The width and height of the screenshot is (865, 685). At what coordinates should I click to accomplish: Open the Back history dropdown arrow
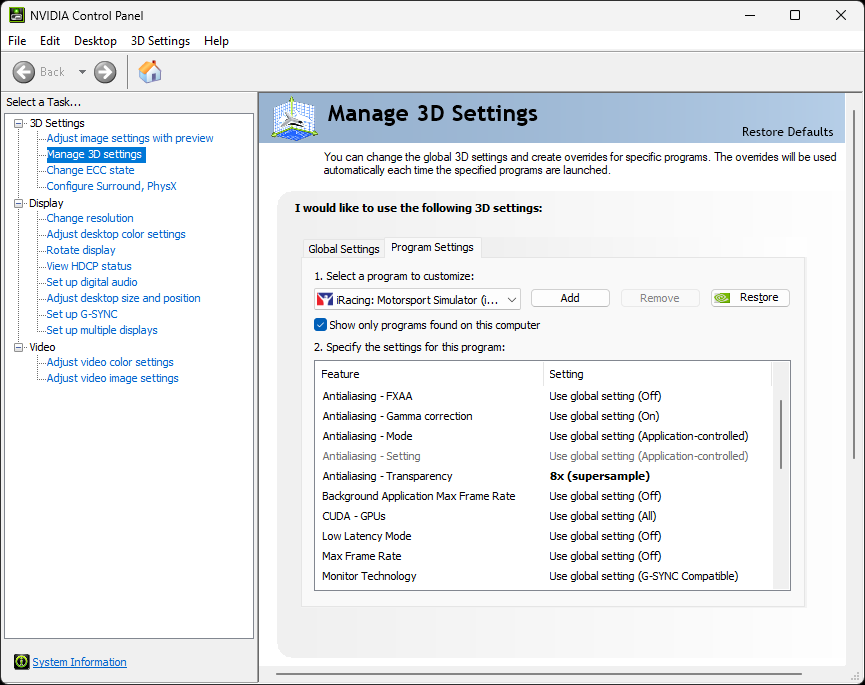click(82, 72)
